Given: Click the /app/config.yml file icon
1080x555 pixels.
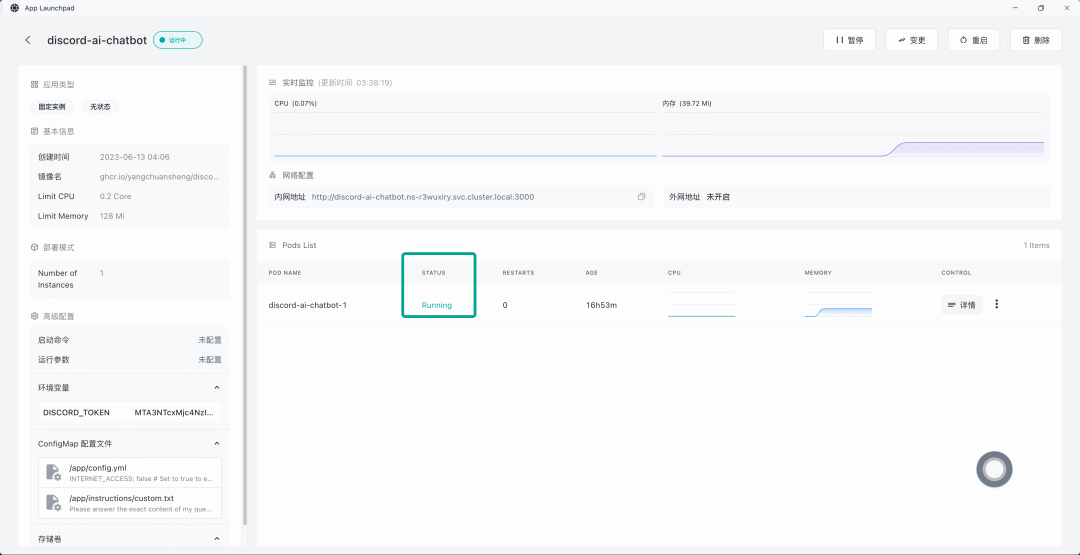Looking at the screenshot, I should tap(54, 472).
